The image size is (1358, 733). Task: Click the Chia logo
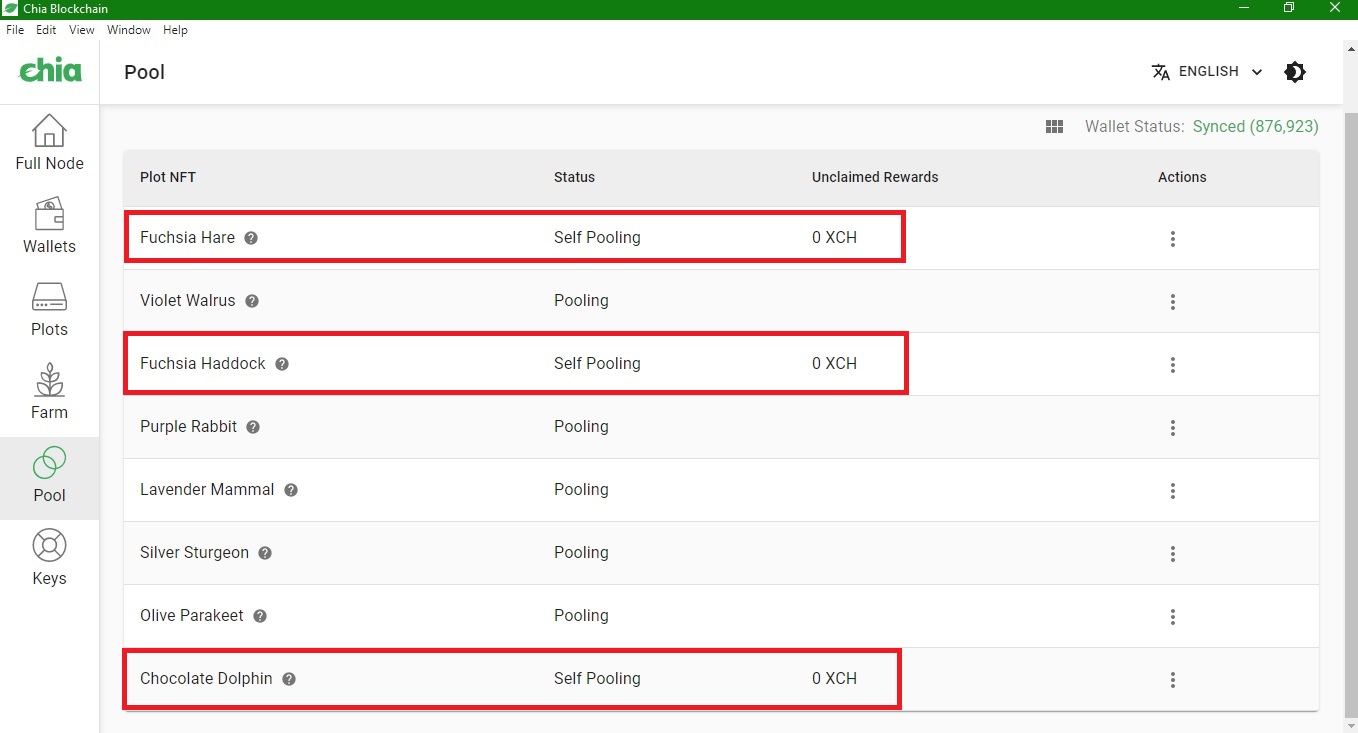point(51,71)
